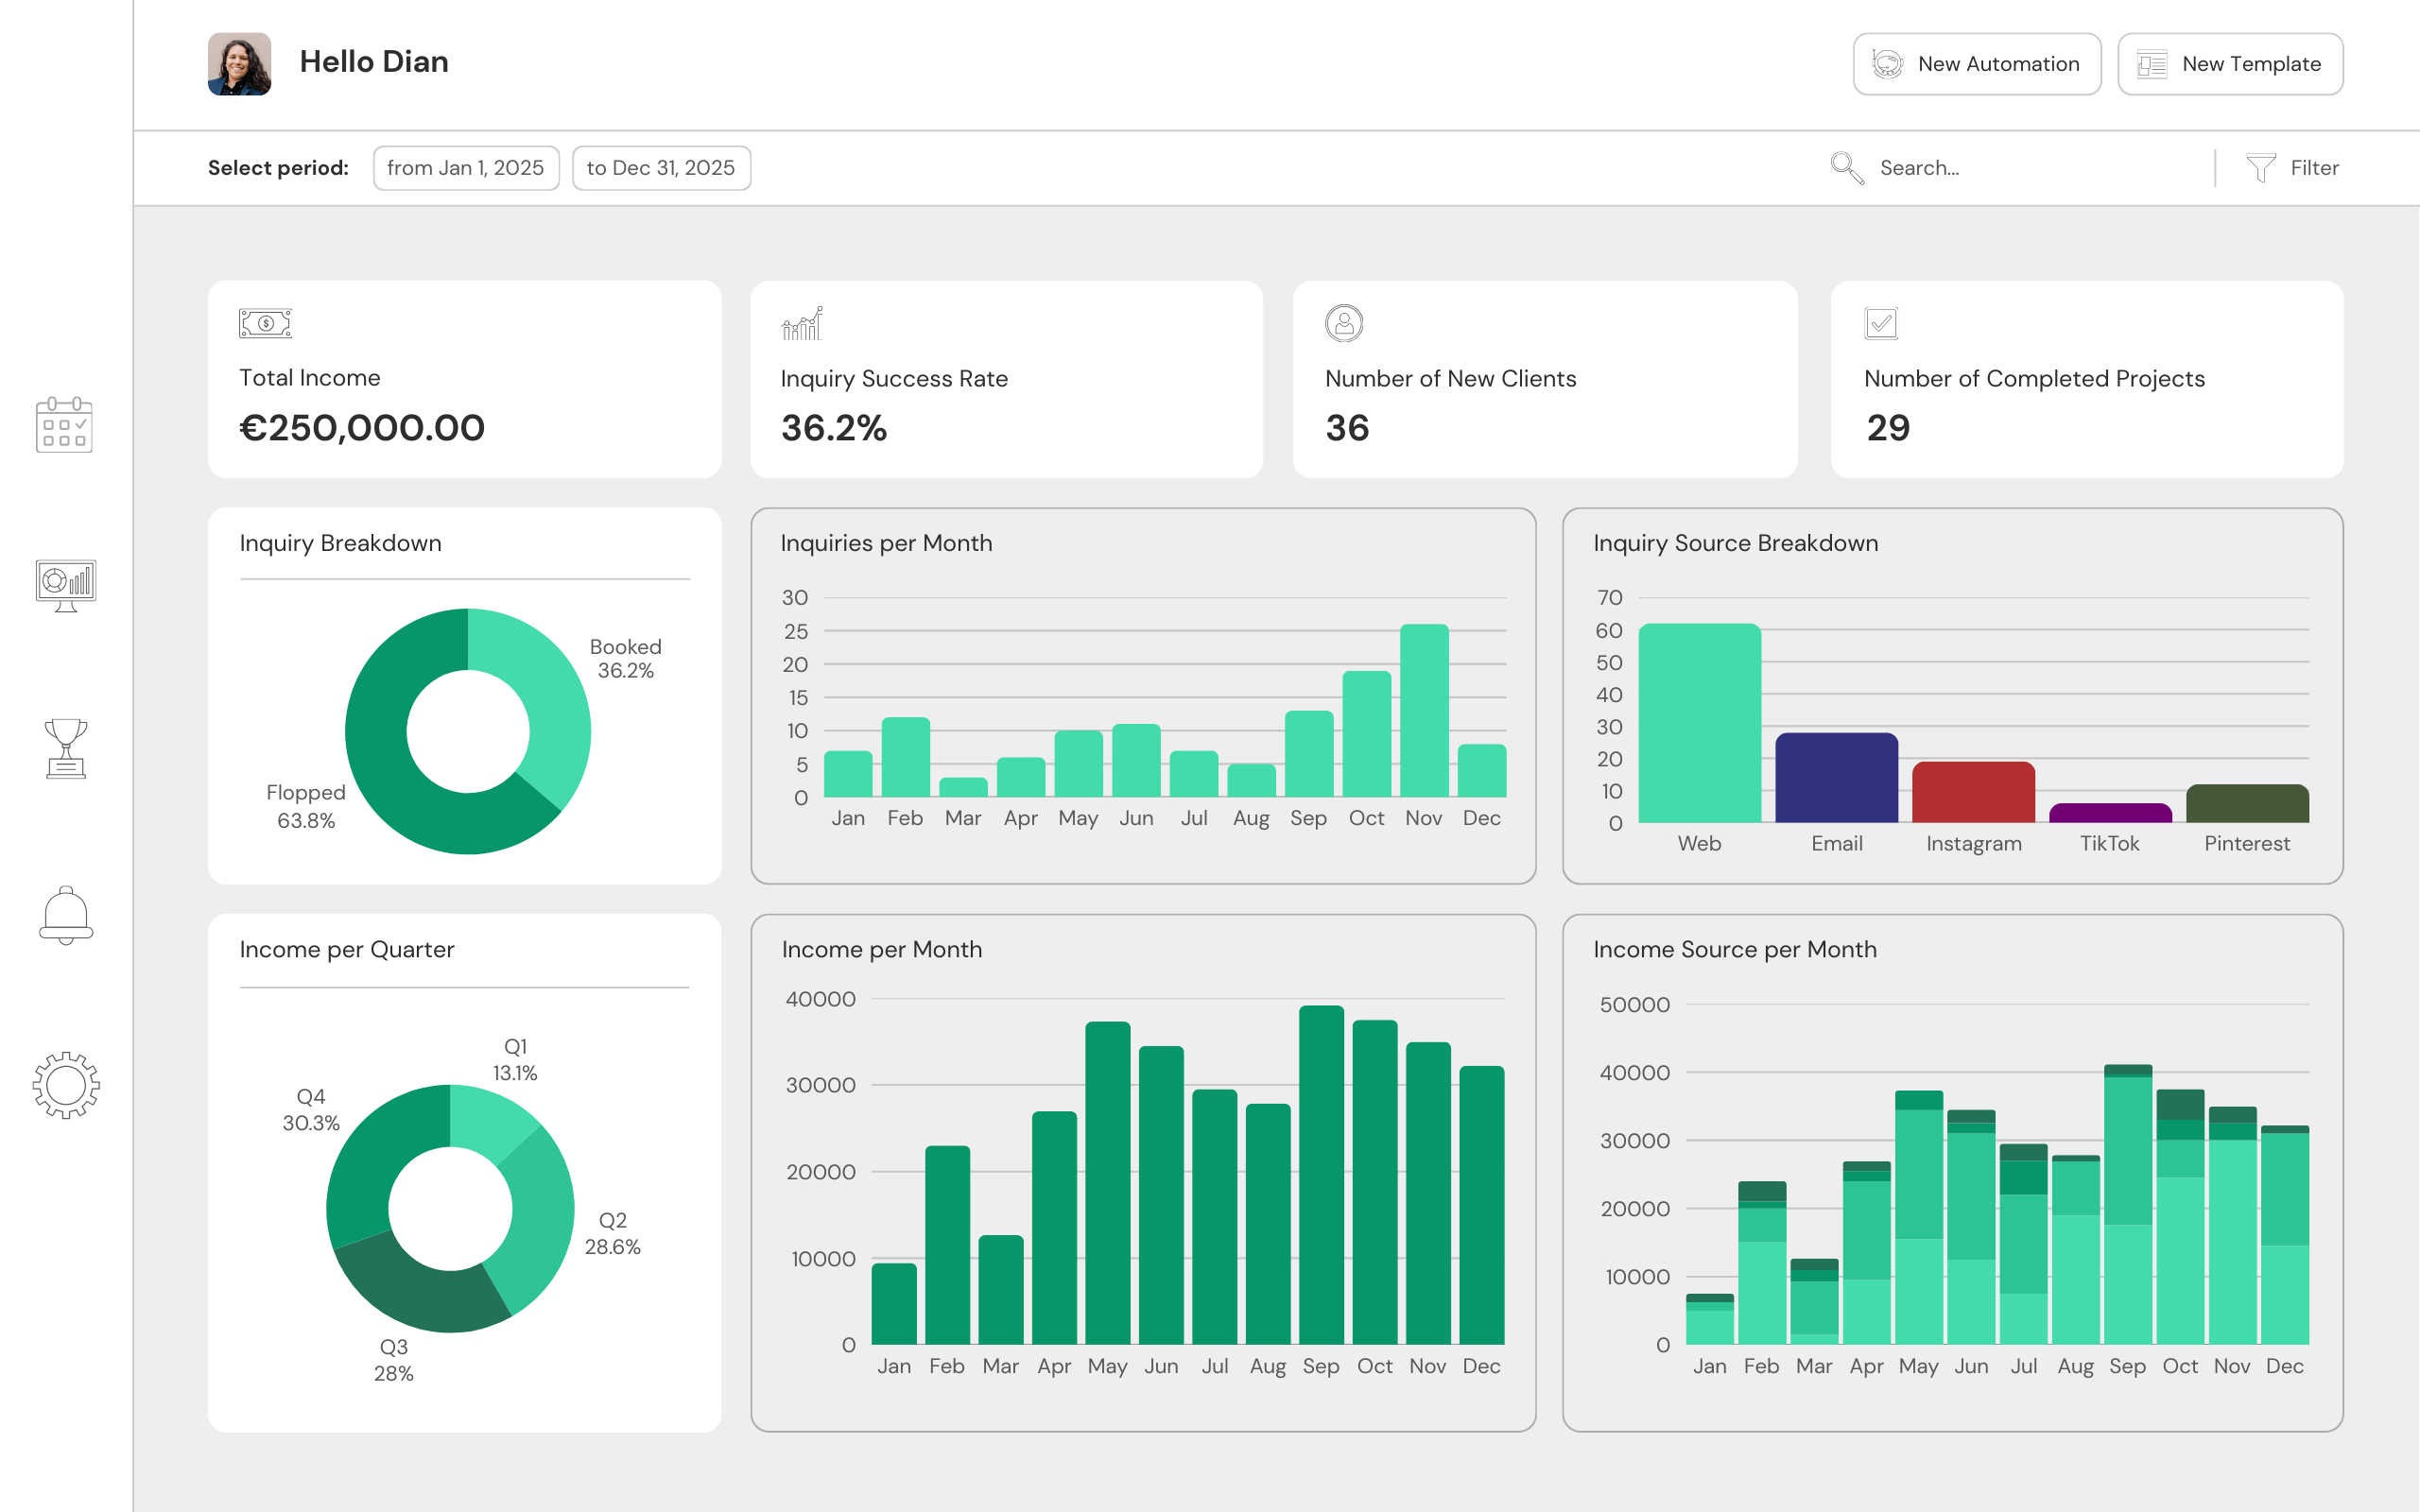Click the checkmark icon on Completed Projects card

[x=1880, y=323]
